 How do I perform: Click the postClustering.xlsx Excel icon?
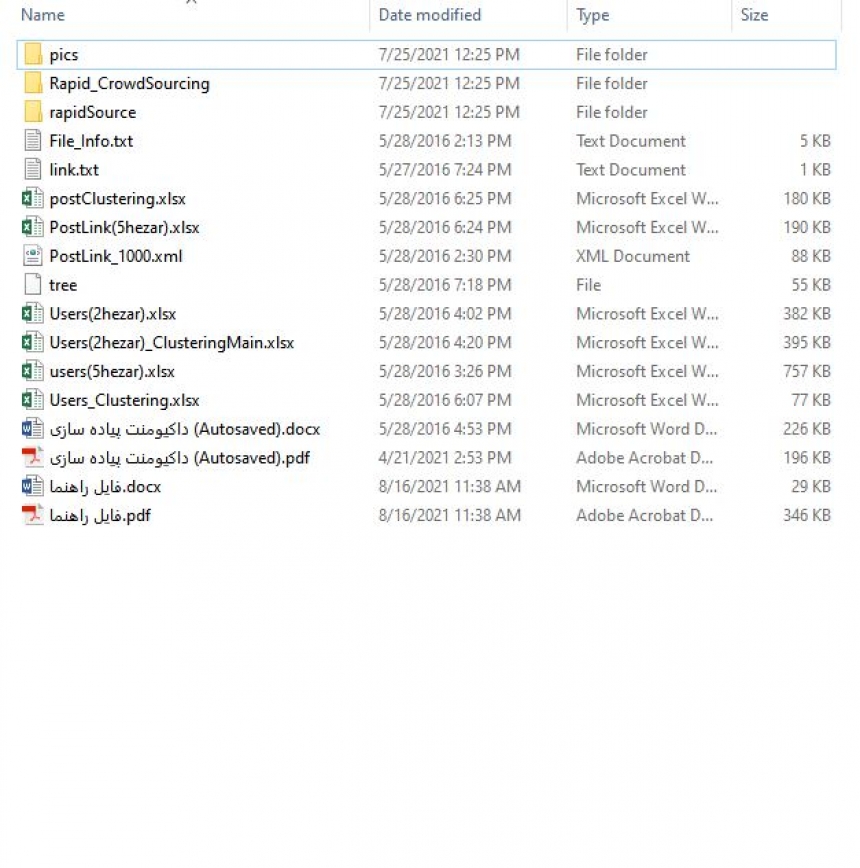(33, 198)
